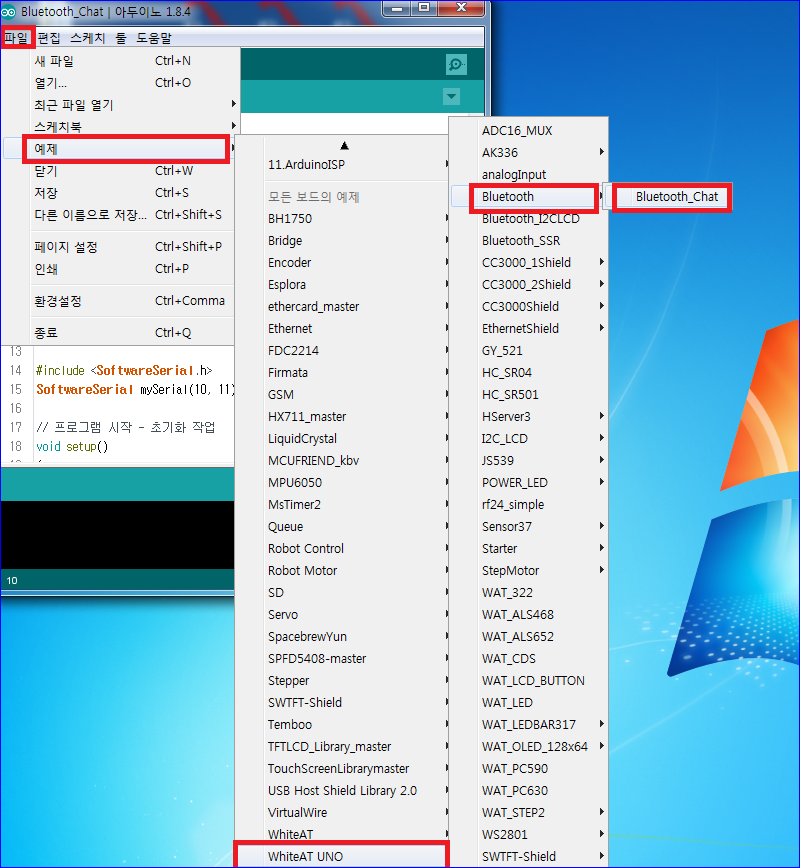Screen dimensions: 800x868
Task: Select HC_SR04 example
Action: click(x=529, y=373)
